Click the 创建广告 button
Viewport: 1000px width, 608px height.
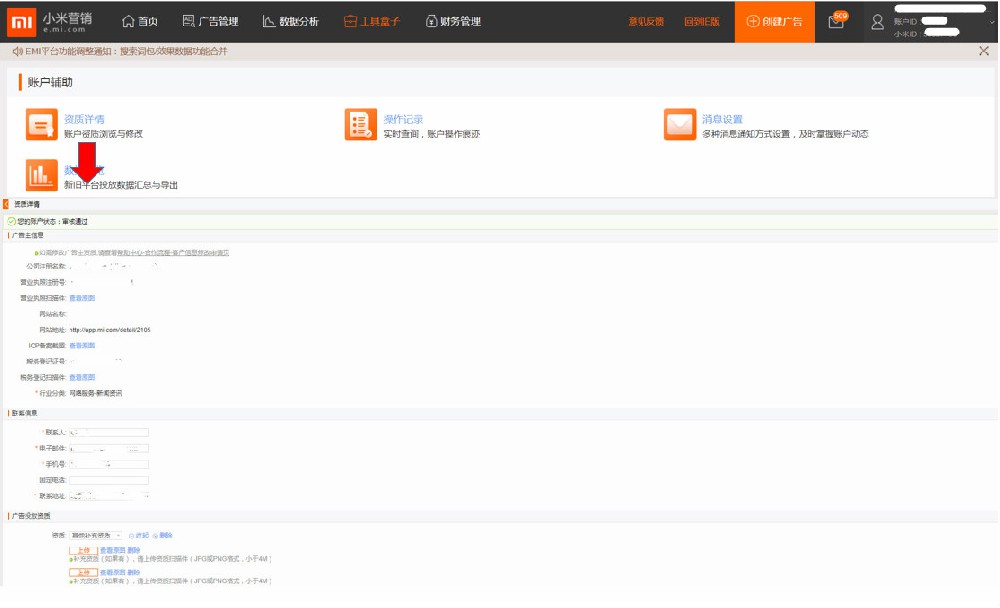[774, 22]
